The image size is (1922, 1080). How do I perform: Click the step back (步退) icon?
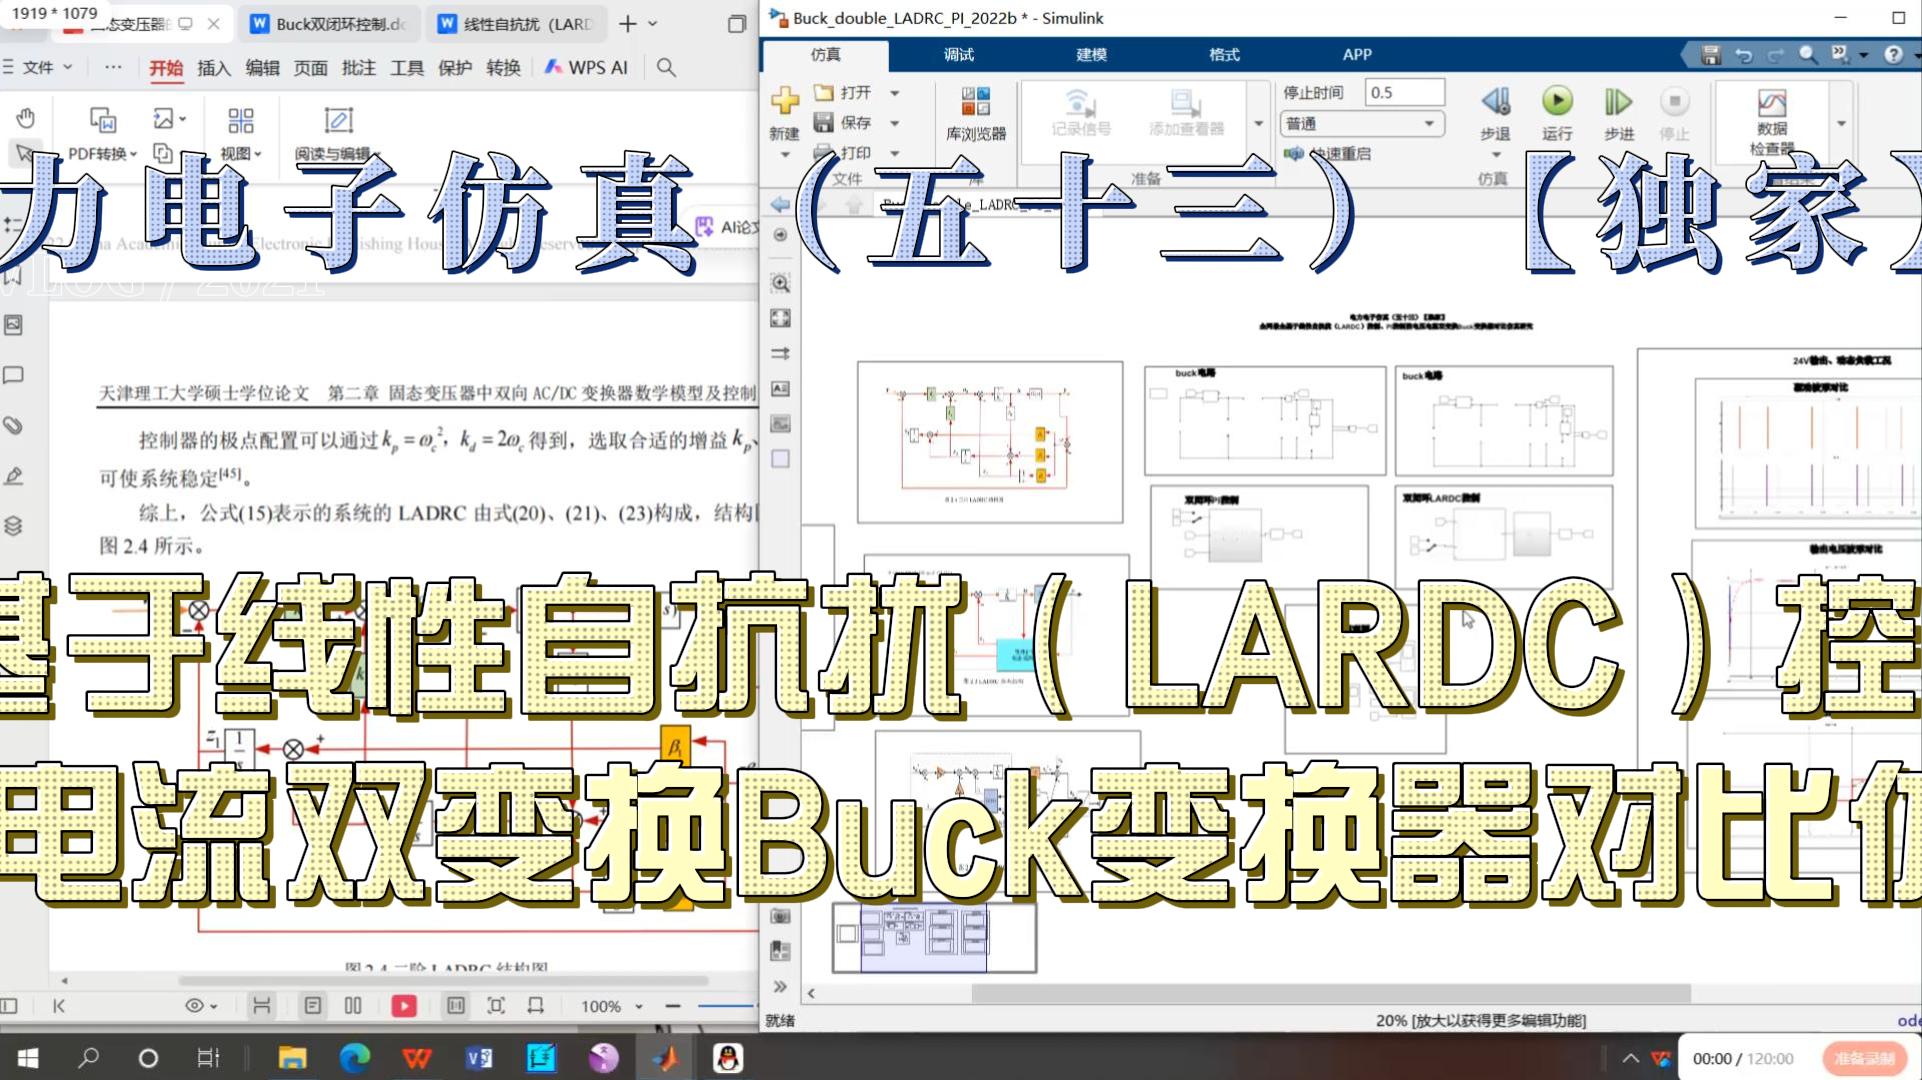pyautogui.click(x=1495, y=102)
